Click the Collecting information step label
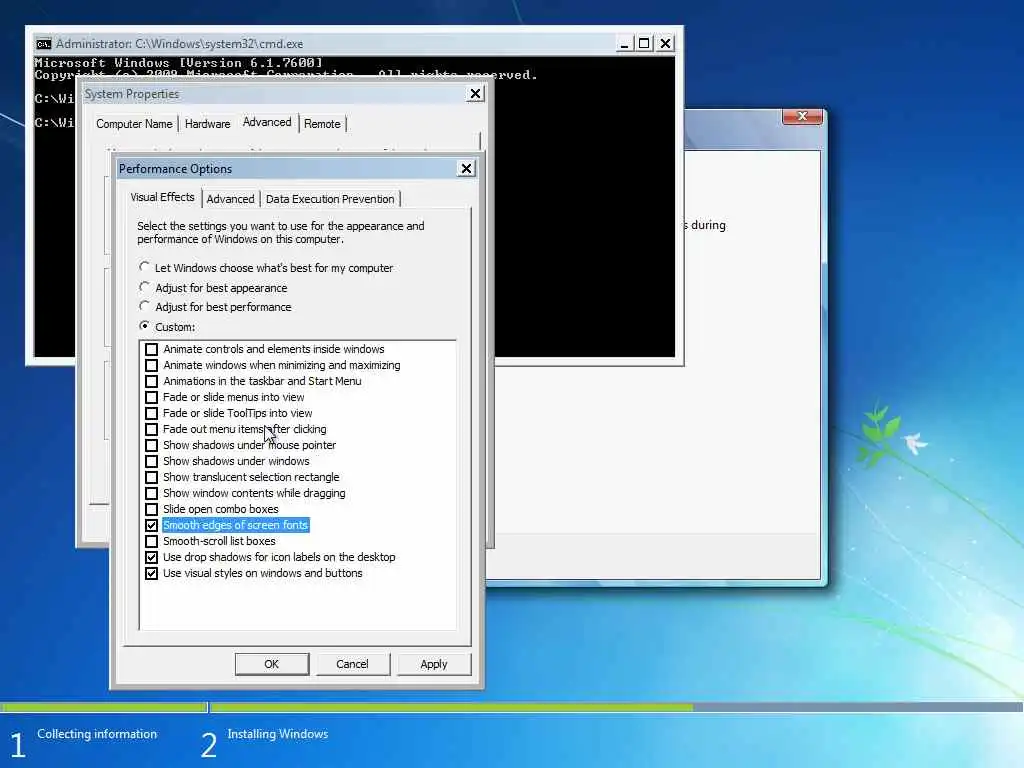The height and width of the screenshot is (768, 1024). (x=97, y=734)
